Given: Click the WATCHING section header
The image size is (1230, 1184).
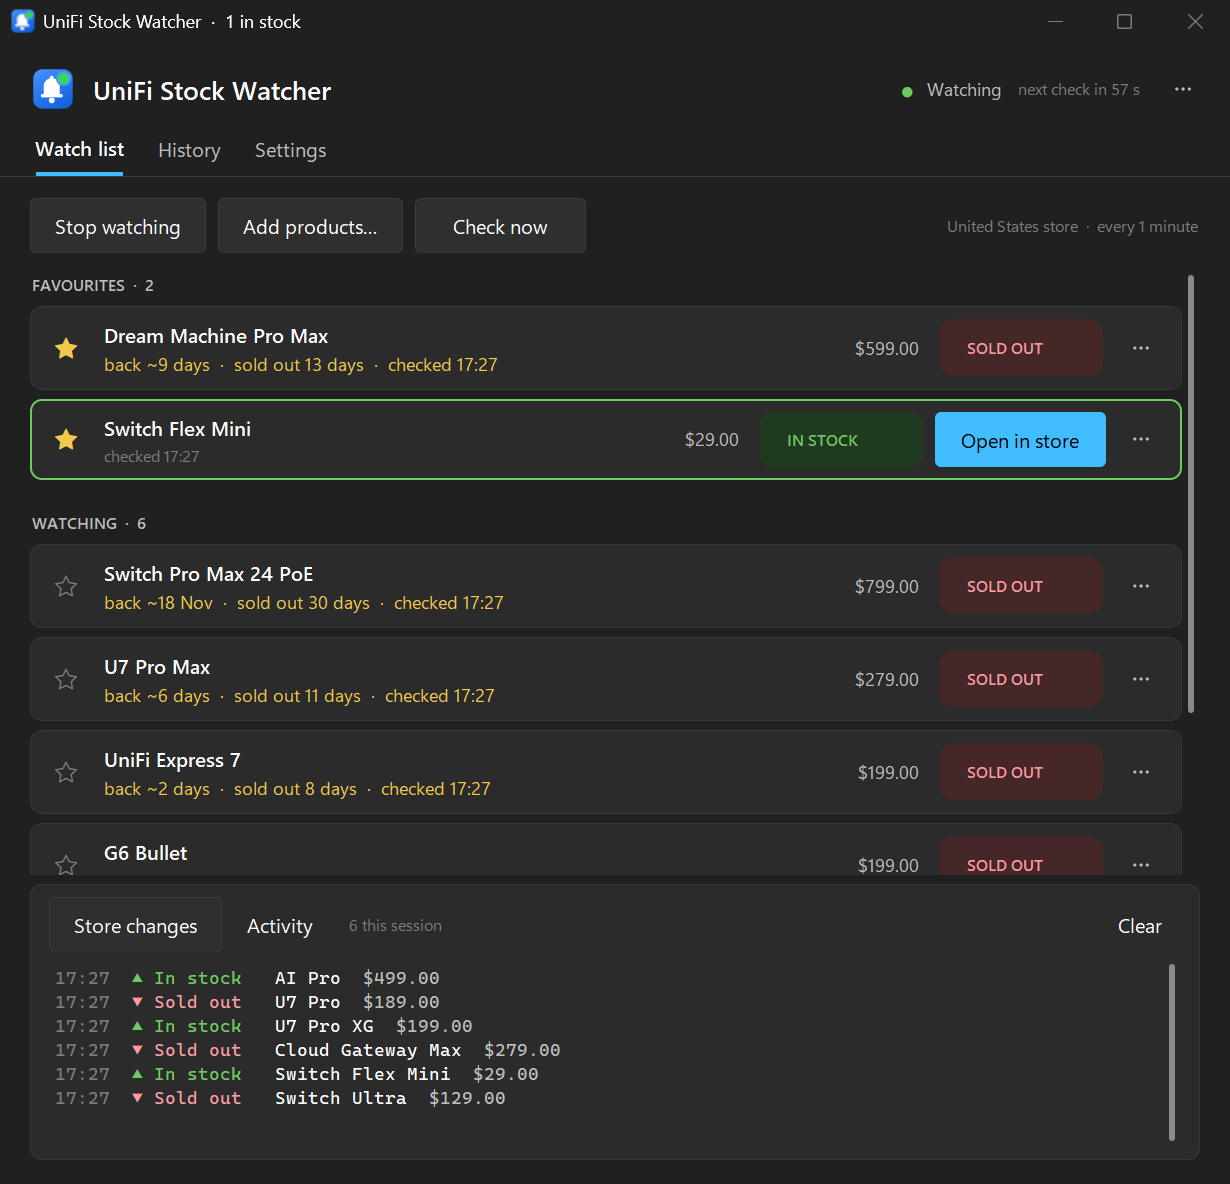Looking at the screenshot, I should 89,524.
